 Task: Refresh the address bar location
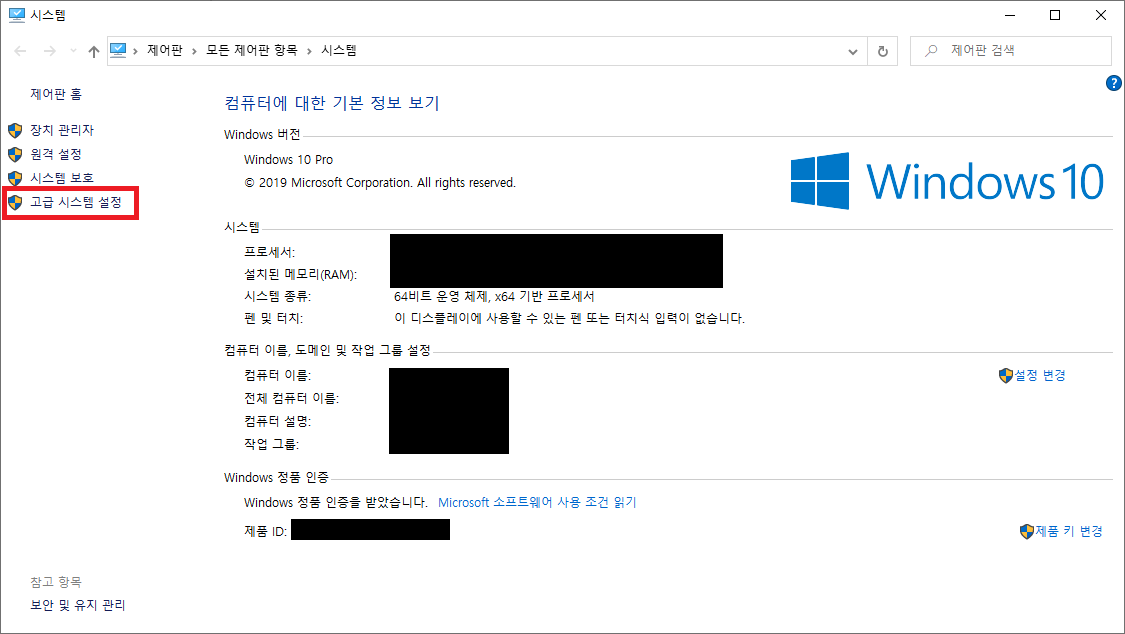[x=882, y=51]
